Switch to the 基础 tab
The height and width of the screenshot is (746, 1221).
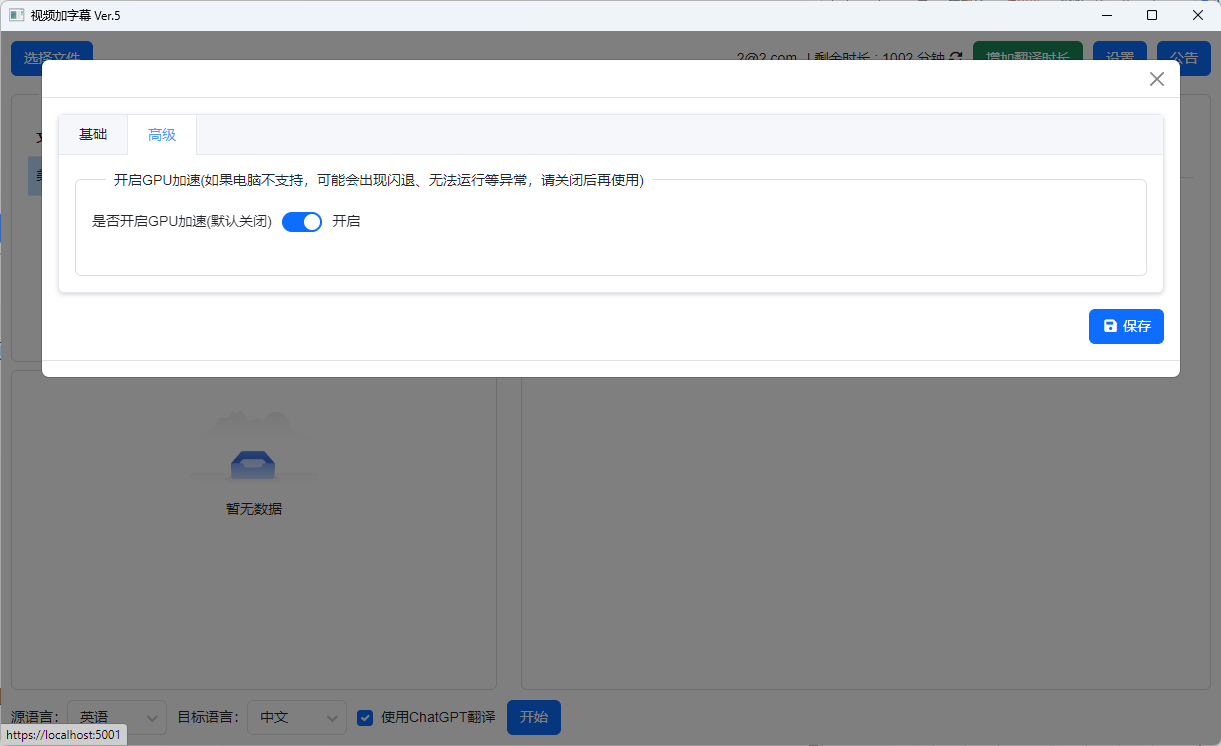click(93, 134)
